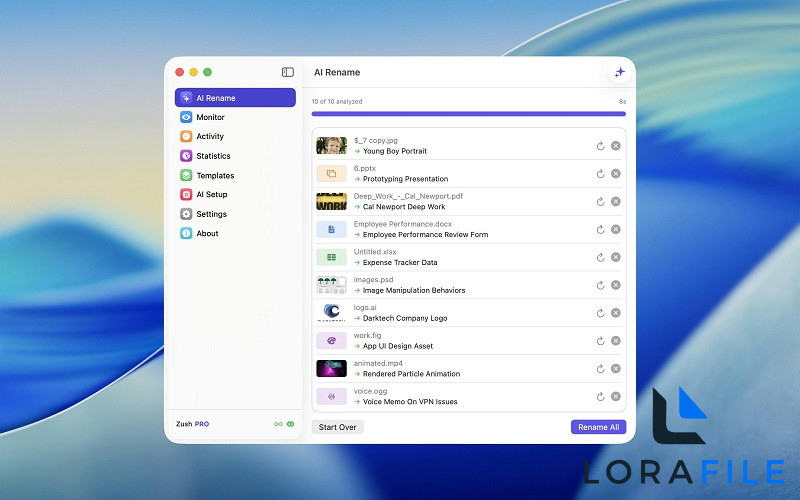Regenerate name for Untitled.xlsx

pos(601,257)
